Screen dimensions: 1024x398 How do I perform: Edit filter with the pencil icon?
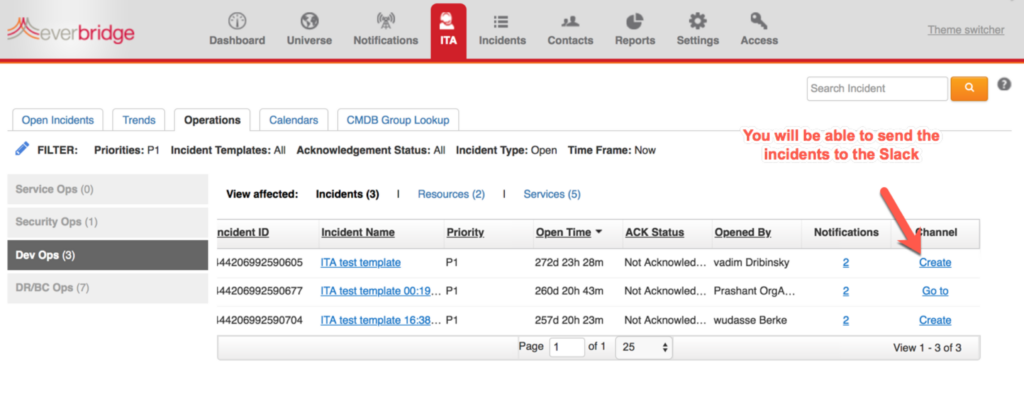point(22,149)
